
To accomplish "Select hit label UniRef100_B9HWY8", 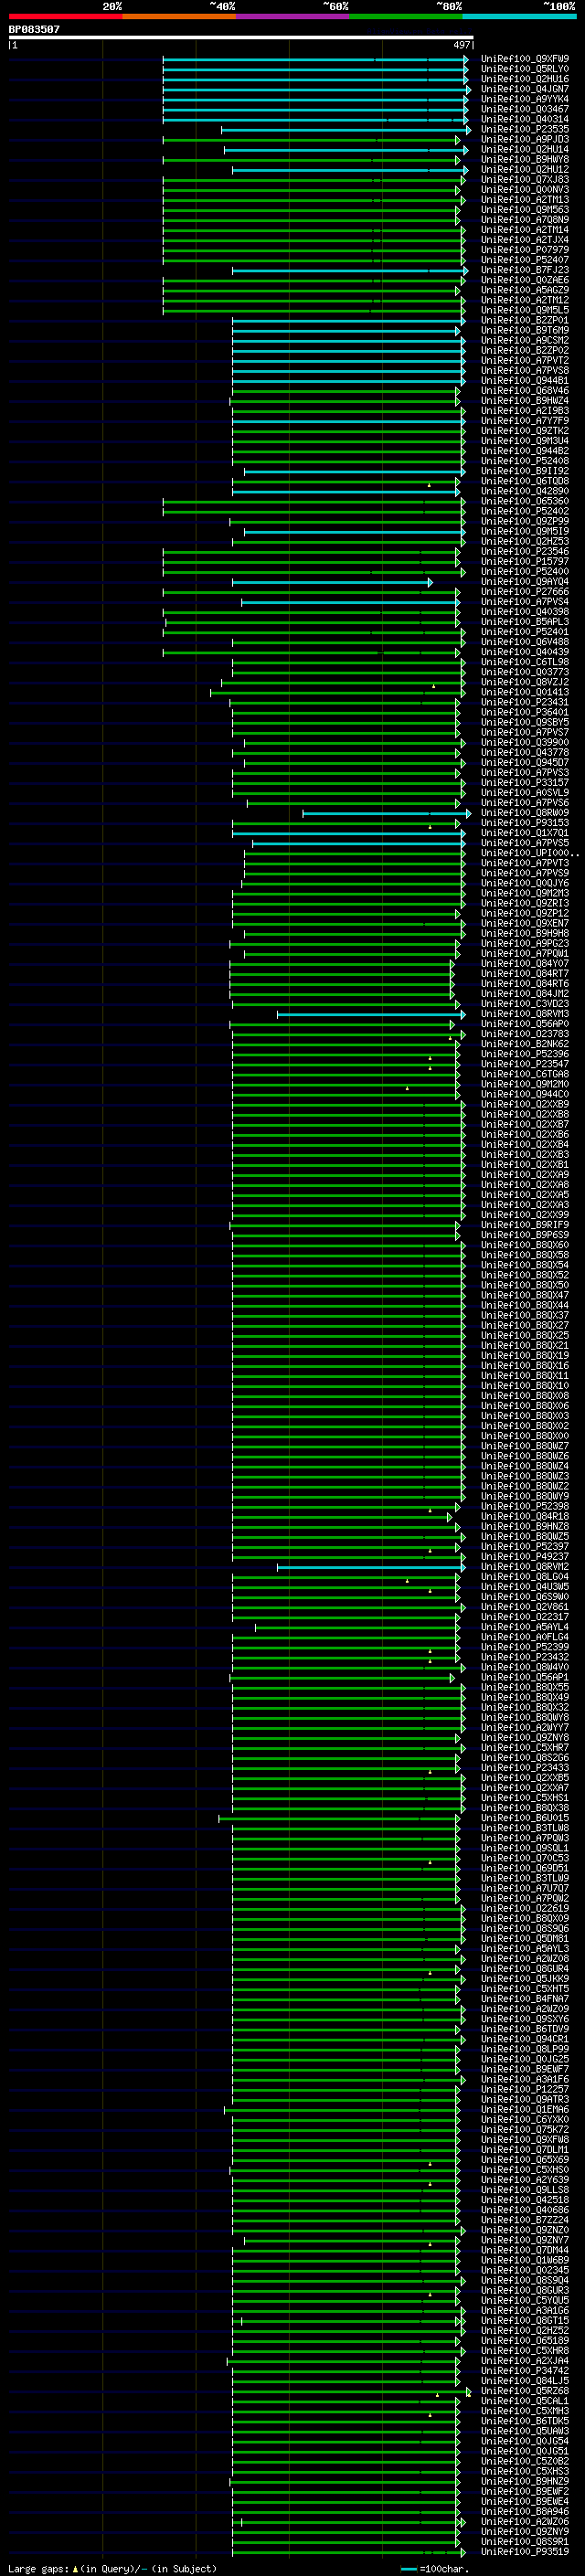I will point(525,159).
